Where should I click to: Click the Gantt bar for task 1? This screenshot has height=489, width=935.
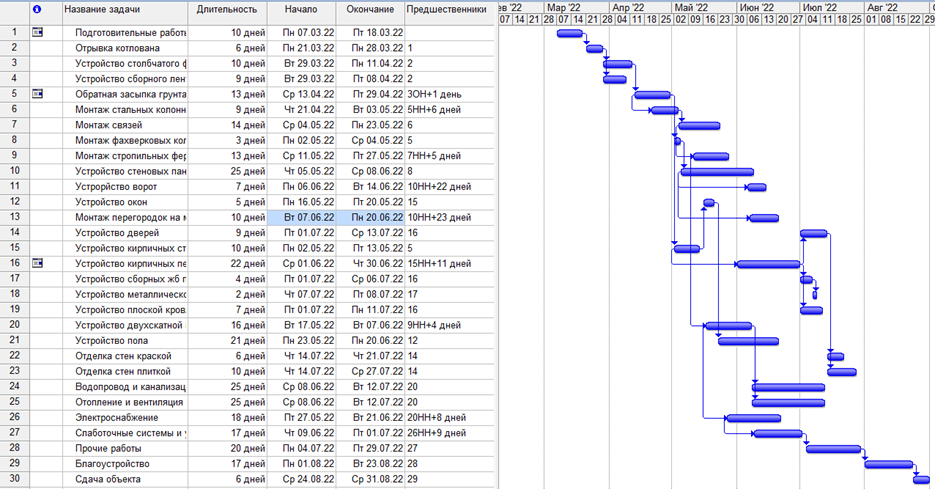(570, 33)
